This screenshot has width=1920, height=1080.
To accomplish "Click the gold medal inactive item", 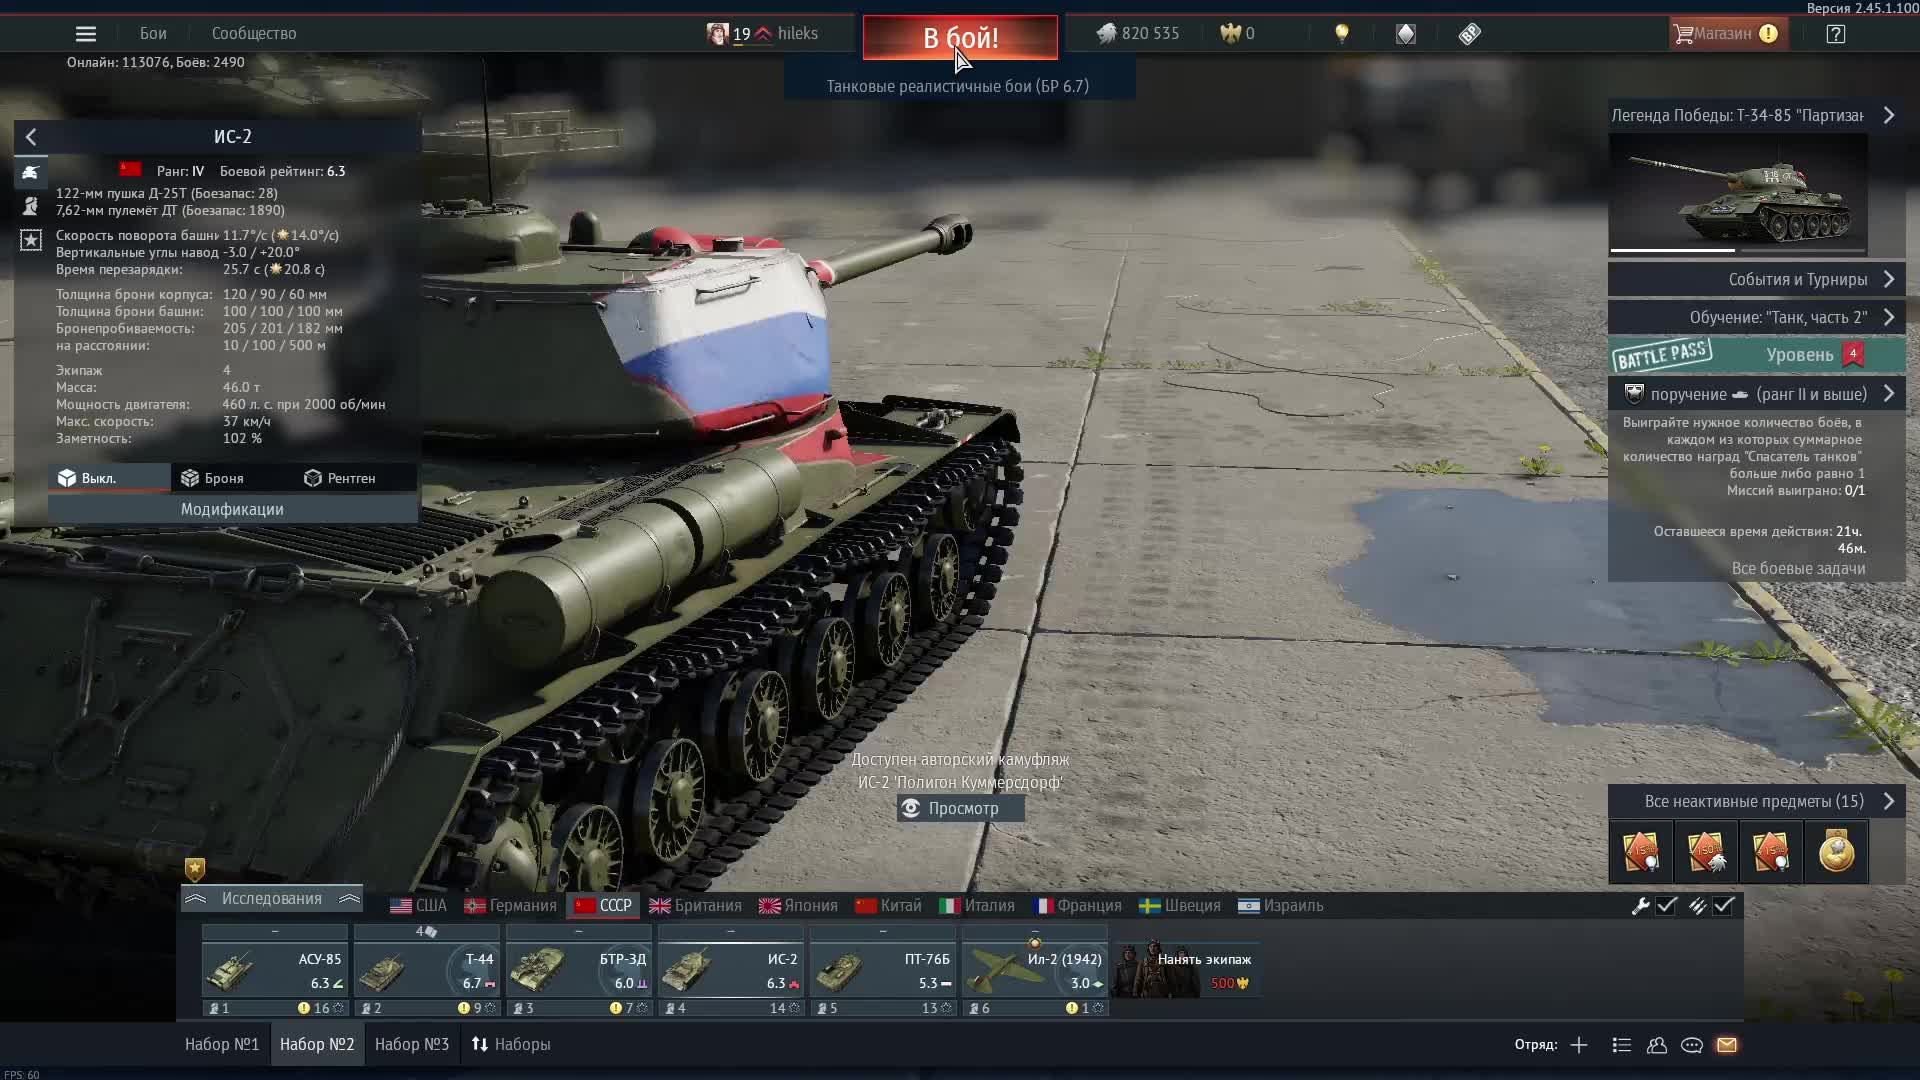I will 1836,852.
